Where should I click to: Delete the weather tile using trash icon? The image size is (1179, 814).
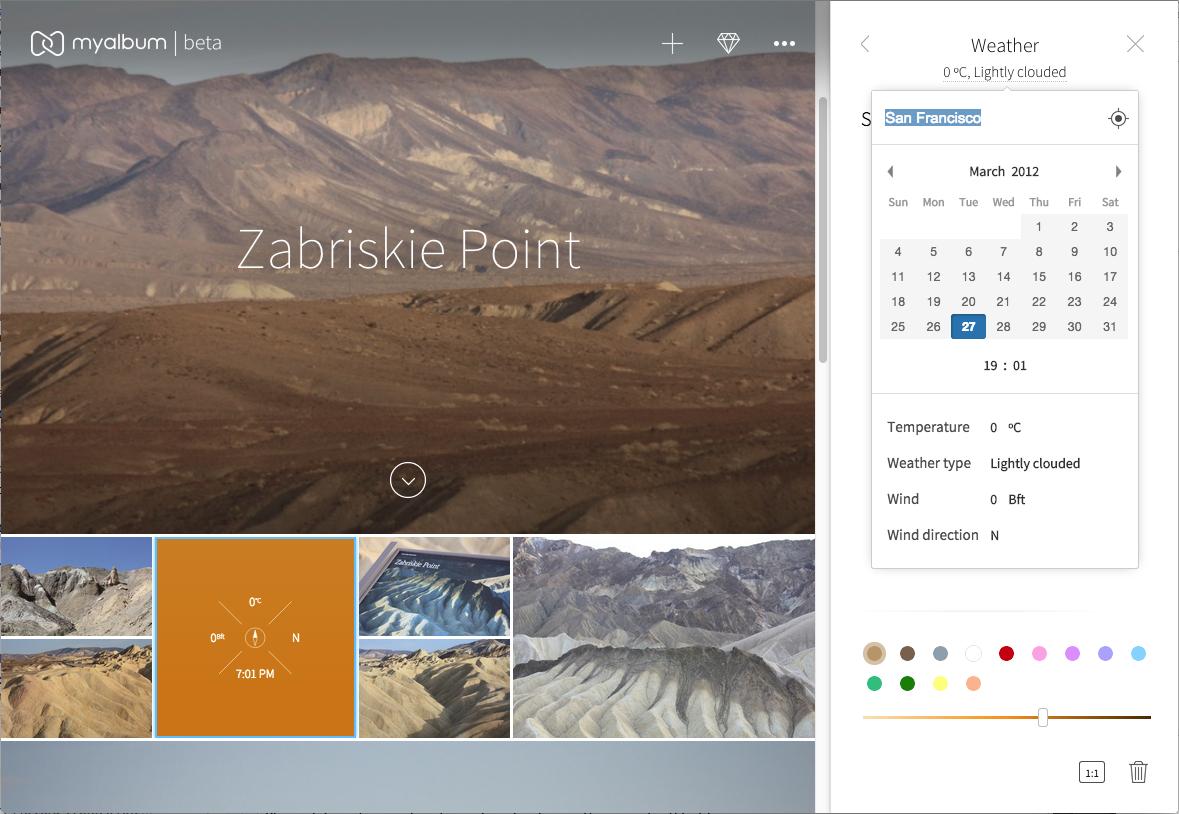(x=1138, y=772)
